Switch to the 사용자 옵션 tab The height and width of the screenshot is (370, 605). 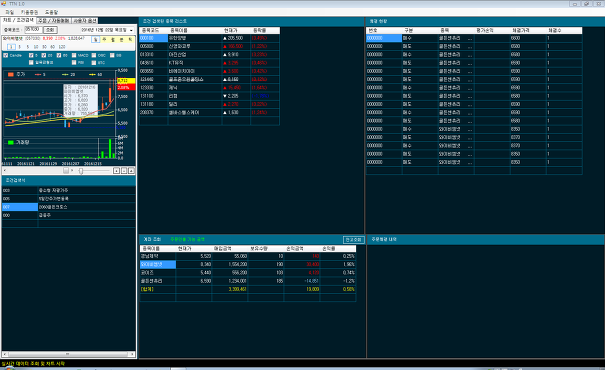coord(85,20)
